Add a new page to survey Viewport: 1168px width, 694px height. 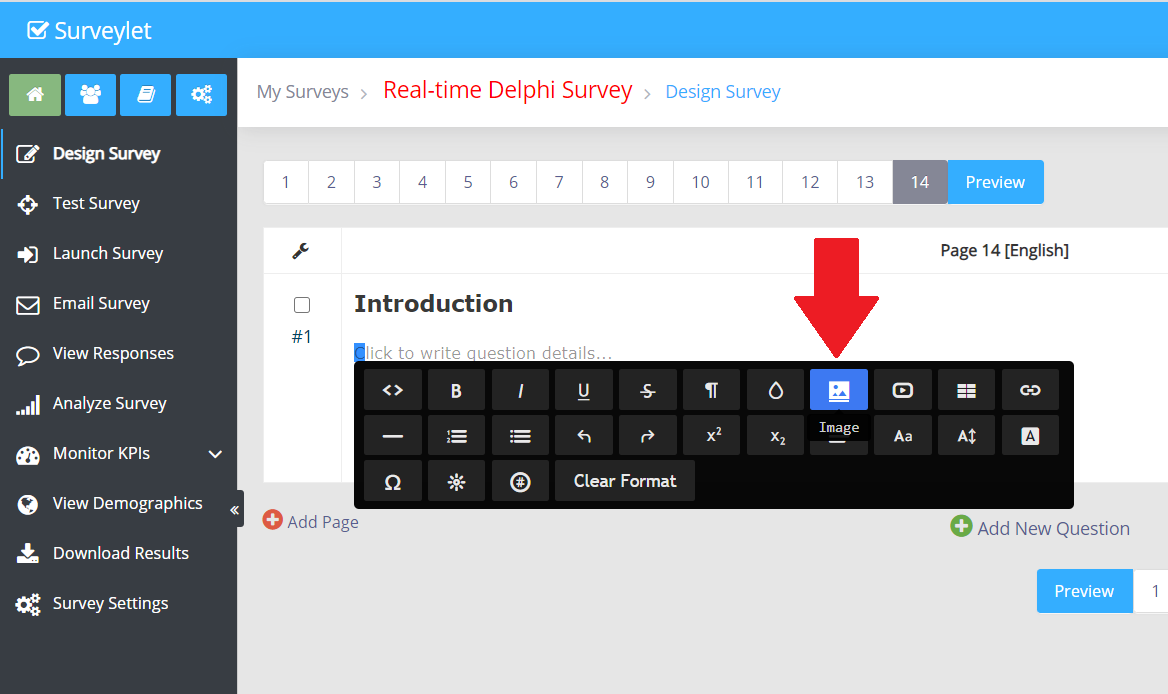[x=311, y=521]
